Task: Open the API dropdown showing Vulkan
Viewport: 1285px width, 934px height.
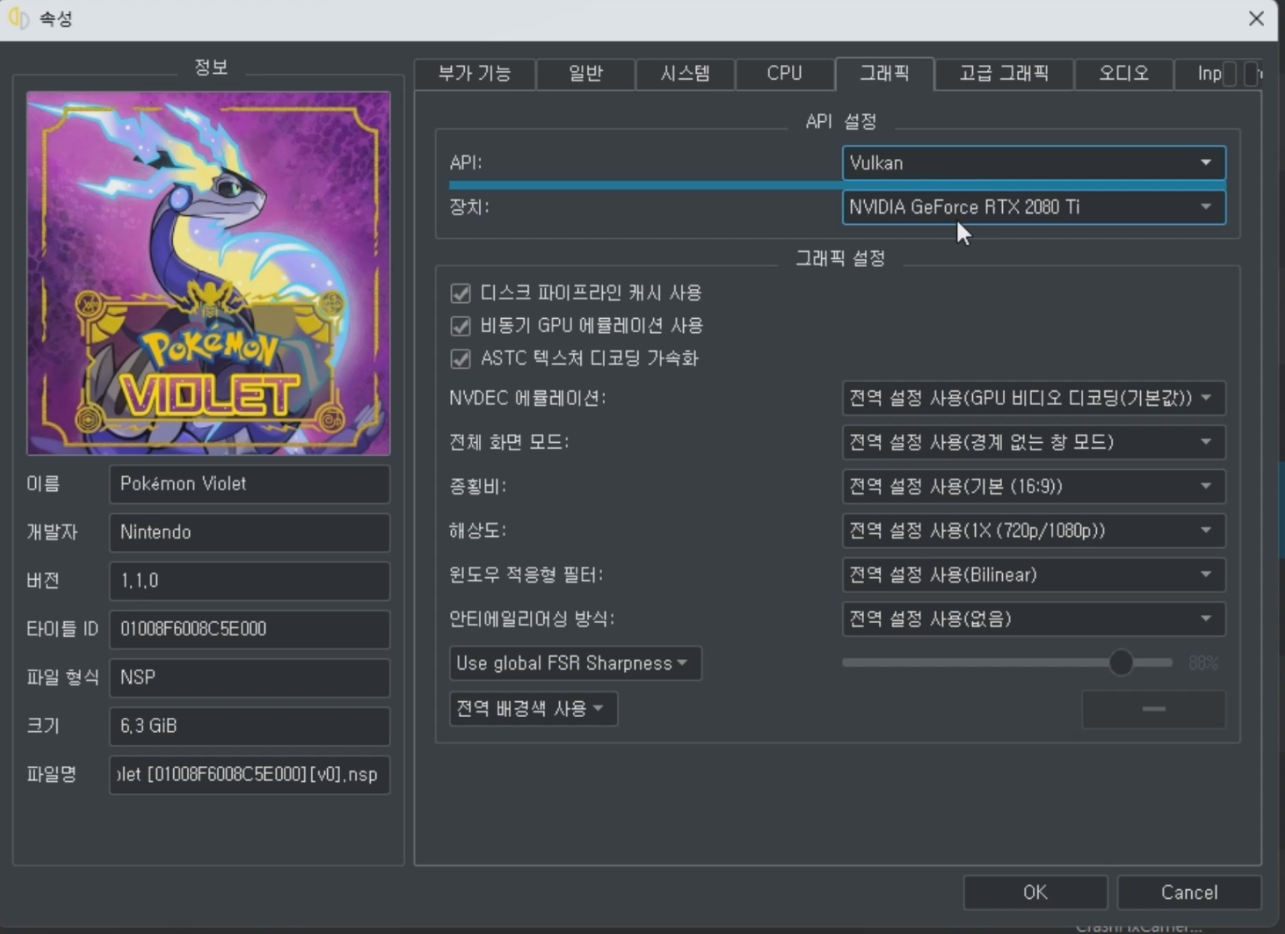Action: 1034,163
